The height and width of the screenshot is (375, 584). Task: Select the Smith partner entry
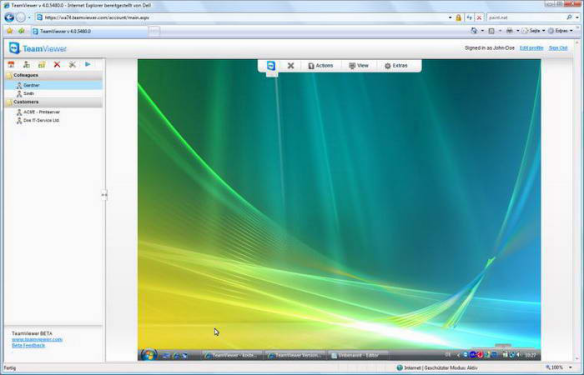click(53, 93)
